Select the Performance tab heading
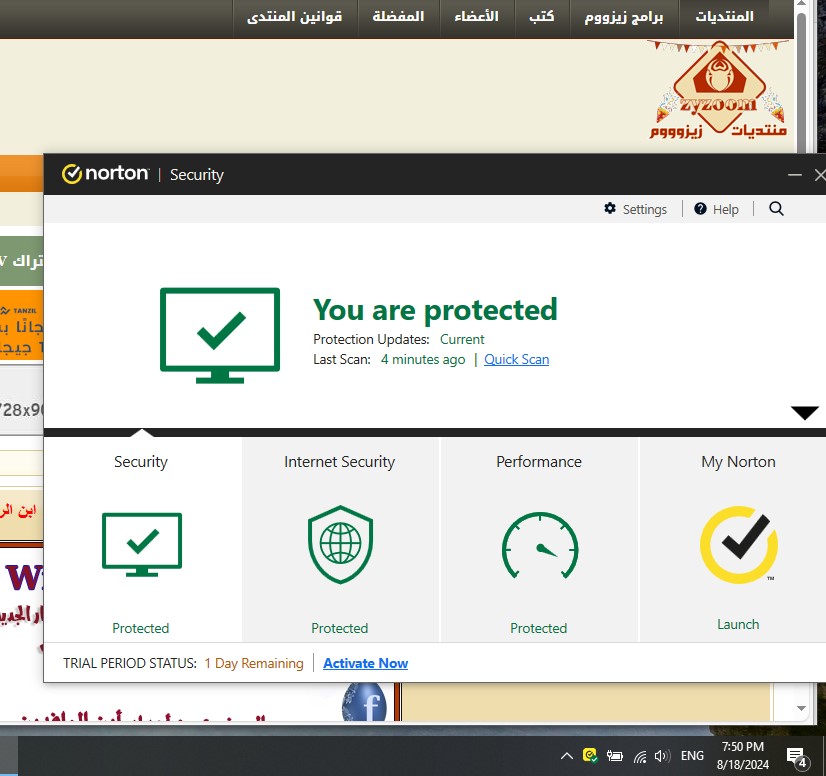This screenshot has height=776, width=826. 539,461
